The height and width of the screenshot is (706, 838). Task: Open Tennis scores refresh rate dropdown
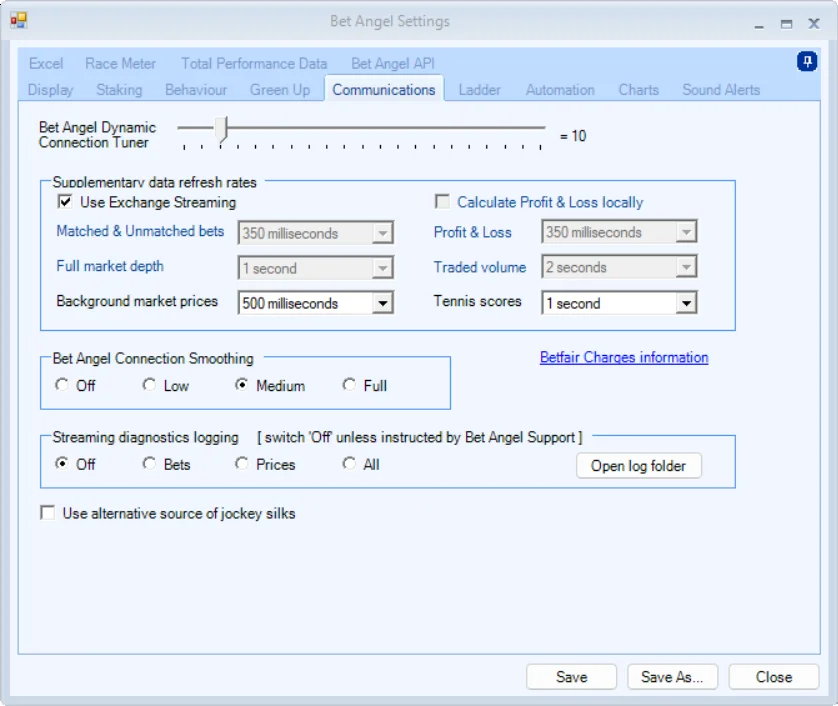pyautogui.click(x=686, y=303)
